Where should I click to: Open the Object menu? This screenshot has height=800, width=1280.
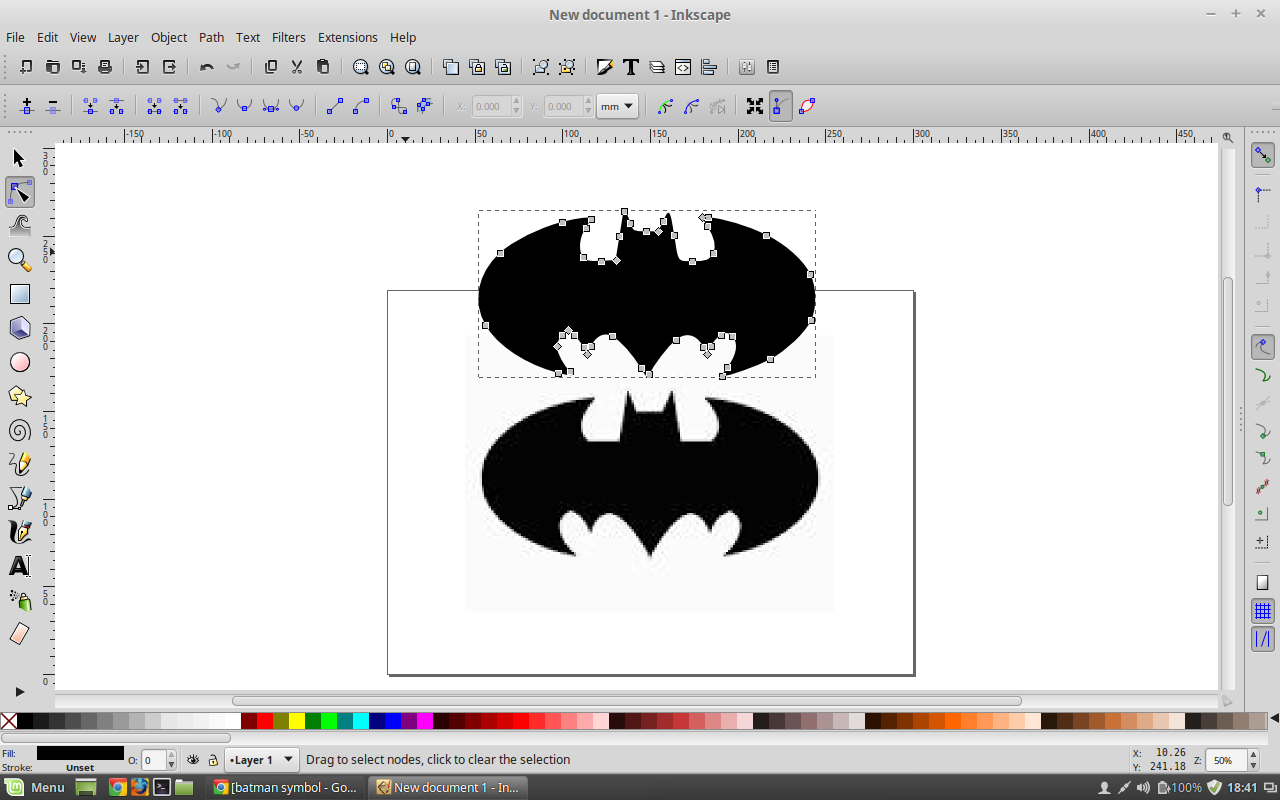click(169, 37)
